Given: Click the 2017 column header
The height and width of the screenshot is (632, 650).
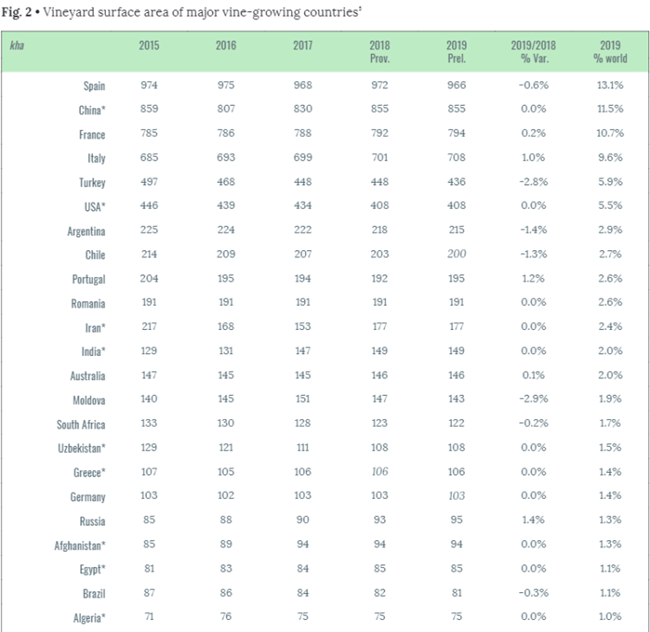Looking at the screenshot, I should 303,46.
